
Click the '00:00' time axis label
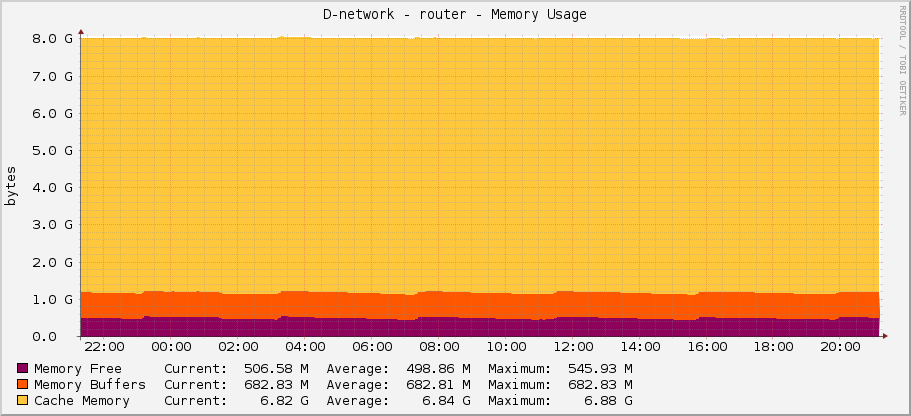pyautogui.click(x=171, y=347)
